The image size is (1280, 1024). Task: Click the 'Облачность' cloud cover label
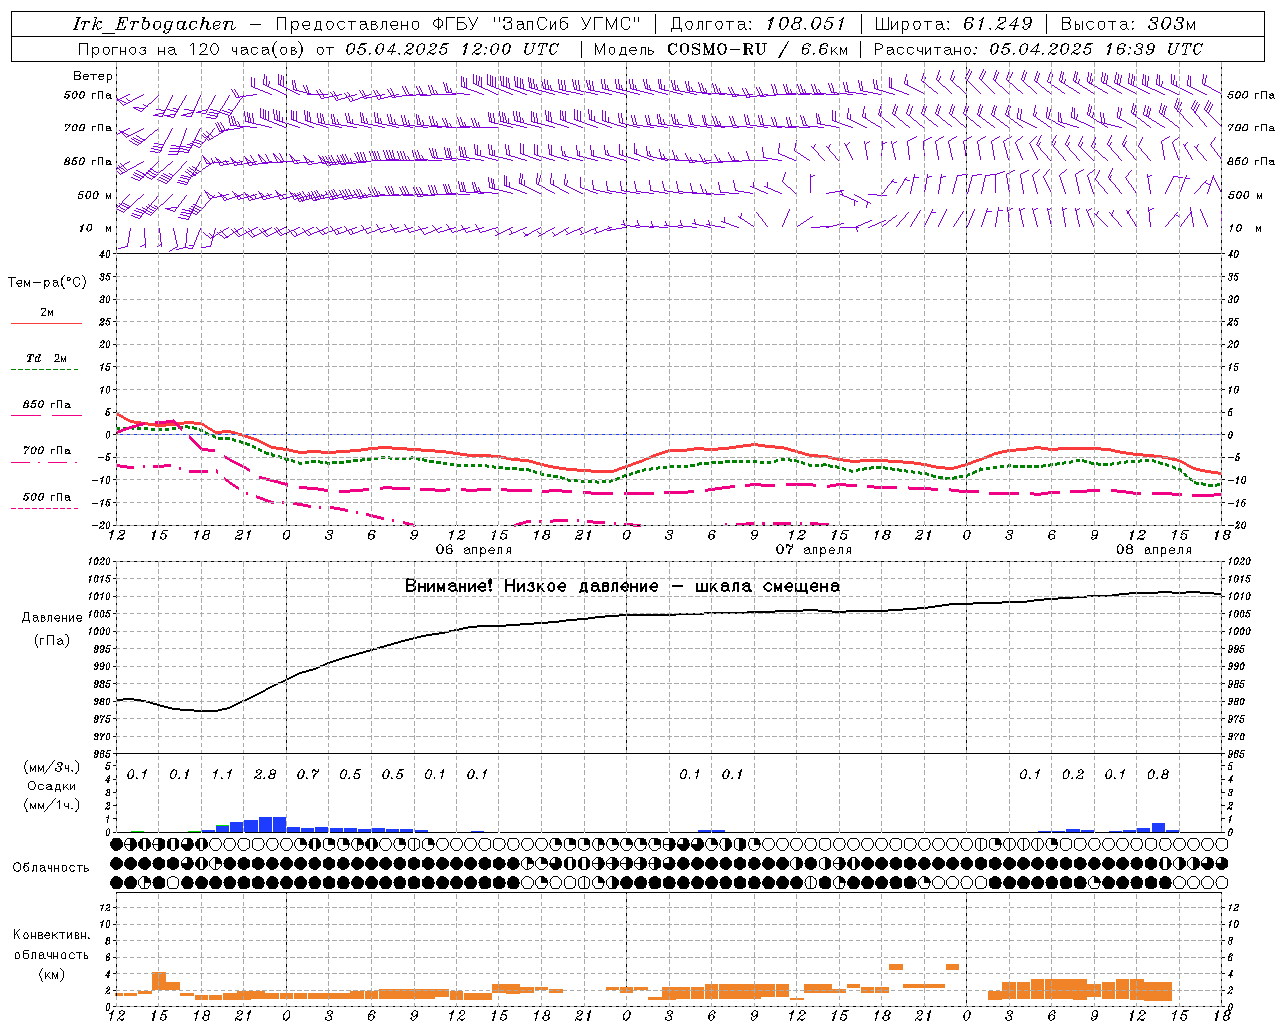(51, 868)
